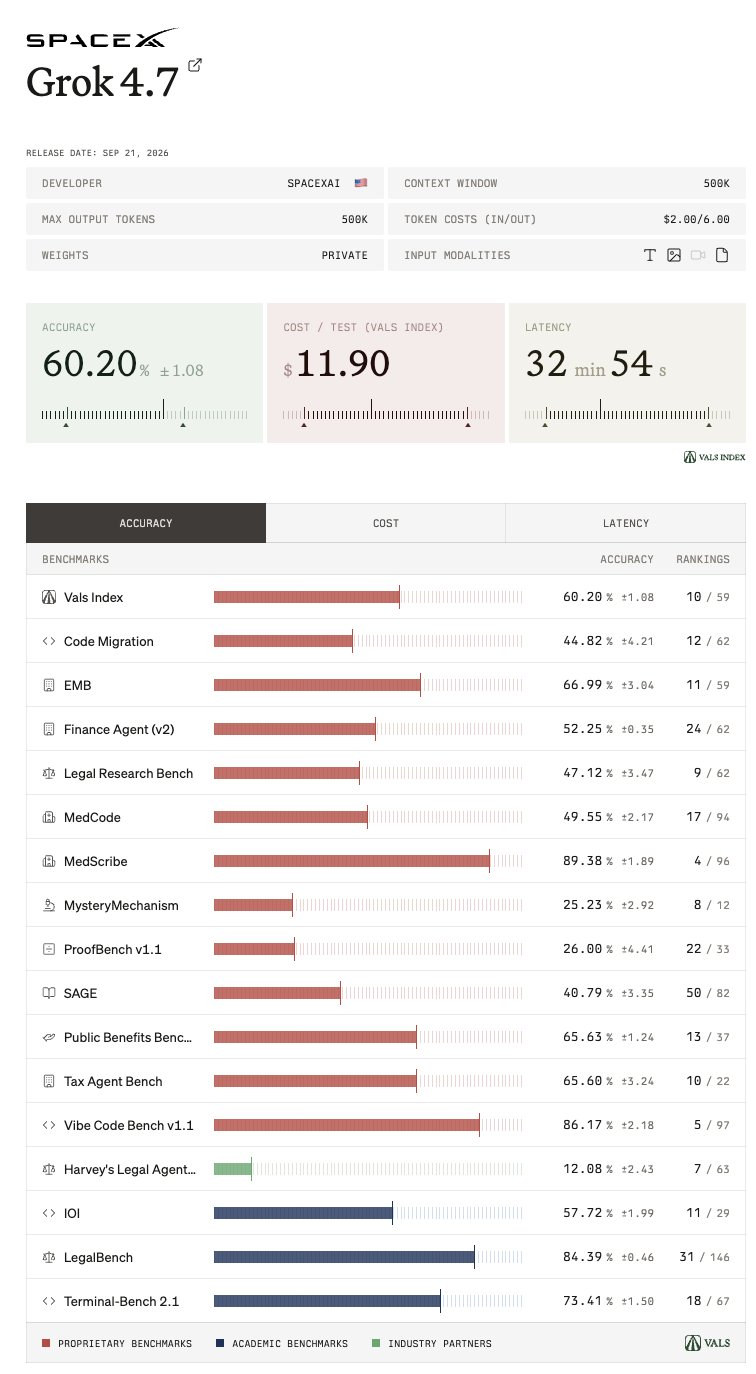Click the icon beside Public Benefits Bench

pyautogui.click(x=49, y=1037)
